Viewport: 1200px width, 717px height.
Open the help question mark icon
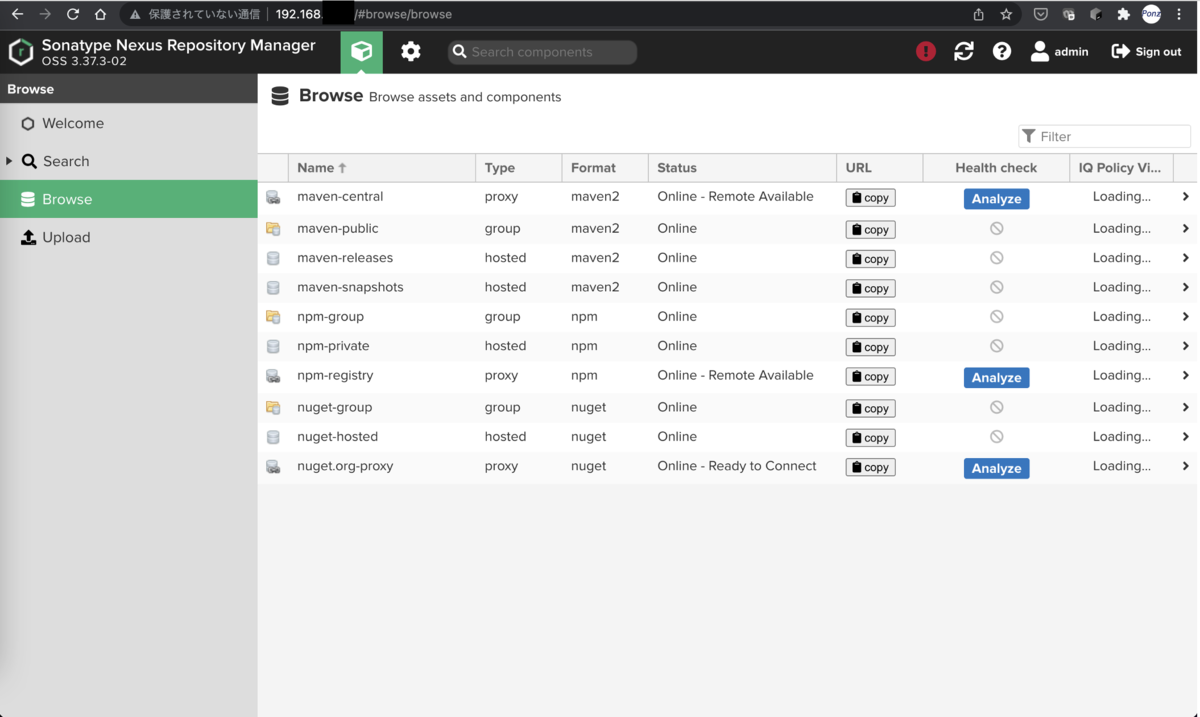[1002, 51]
